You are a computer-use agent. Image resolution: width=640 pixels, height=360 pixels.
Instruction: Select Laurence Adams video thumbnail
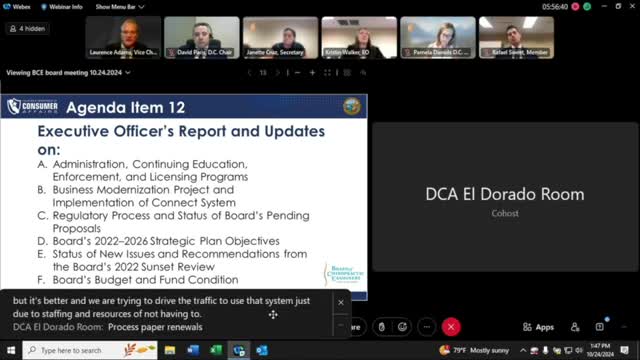point(123,38)
